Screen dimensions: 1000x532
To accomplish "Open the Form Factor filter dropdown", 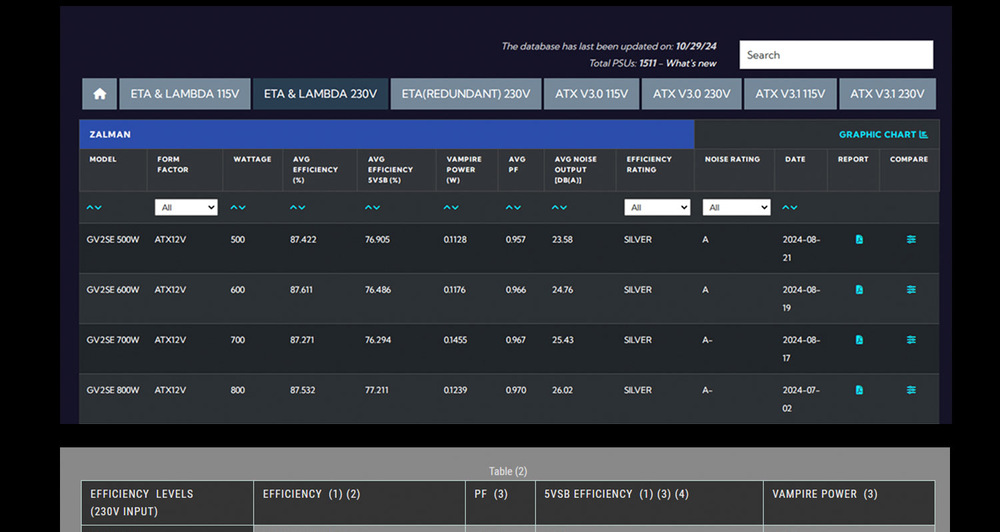I will 186,207.
